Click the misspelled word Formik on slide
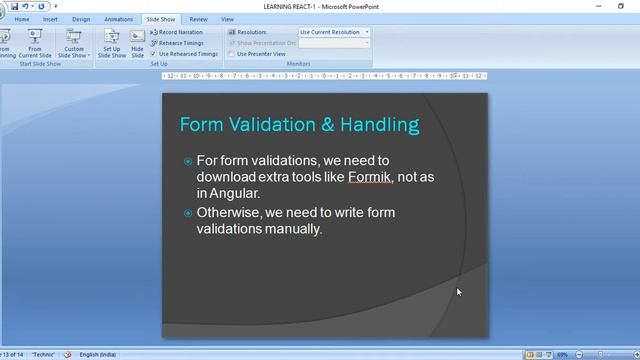 tap(369, 177)
